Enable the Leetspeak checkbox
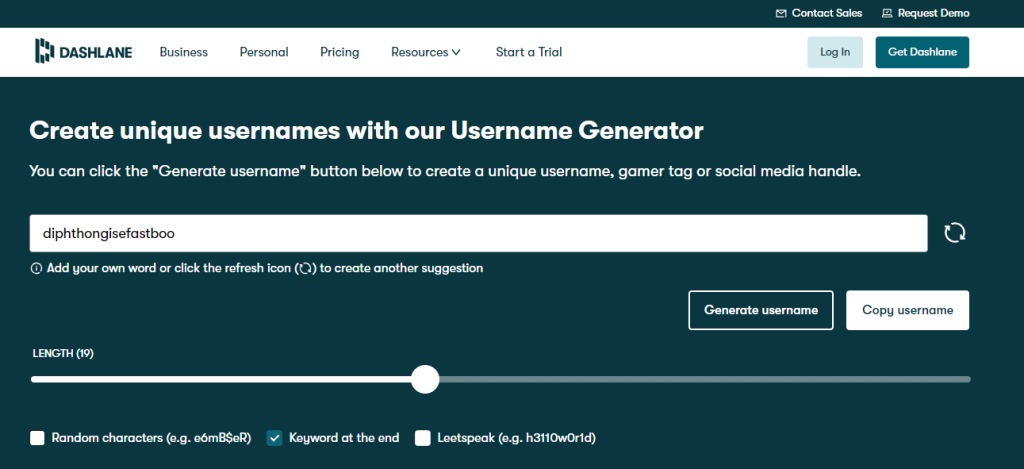 click(423, 438)
